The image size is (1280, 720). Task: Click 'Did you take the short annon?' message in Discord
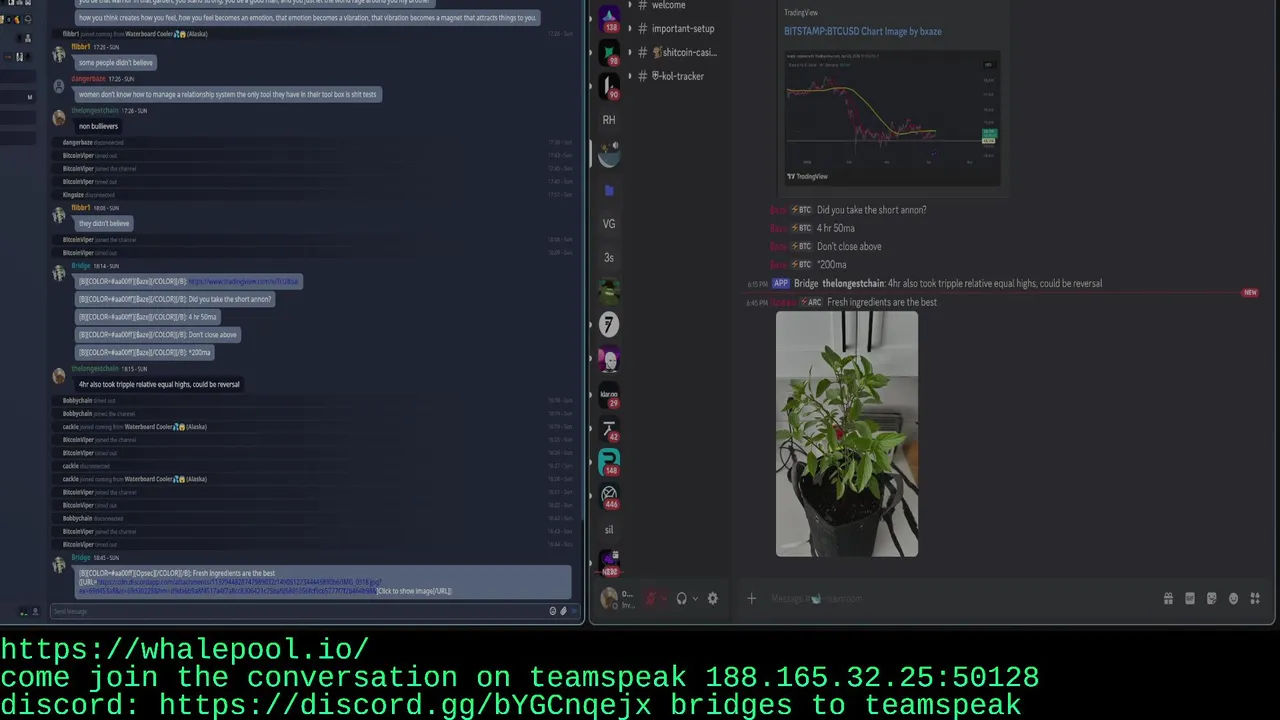click(871, 210)
